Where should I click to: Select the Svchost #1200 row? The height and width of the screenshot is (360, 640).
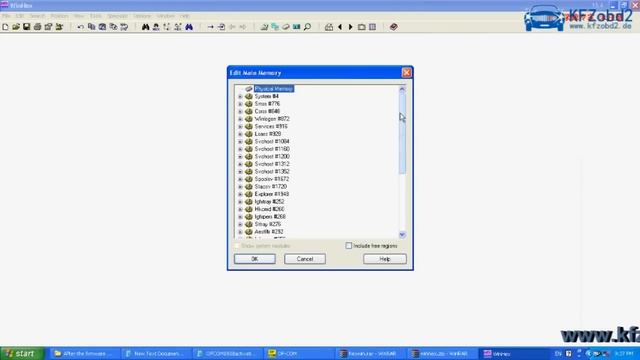click(272, 157)
